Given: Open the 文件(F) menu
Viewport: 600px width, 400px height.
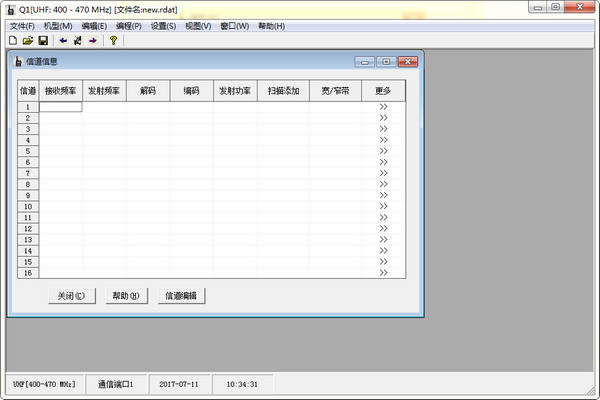Looking at the screenshot, I should (22, 26).
